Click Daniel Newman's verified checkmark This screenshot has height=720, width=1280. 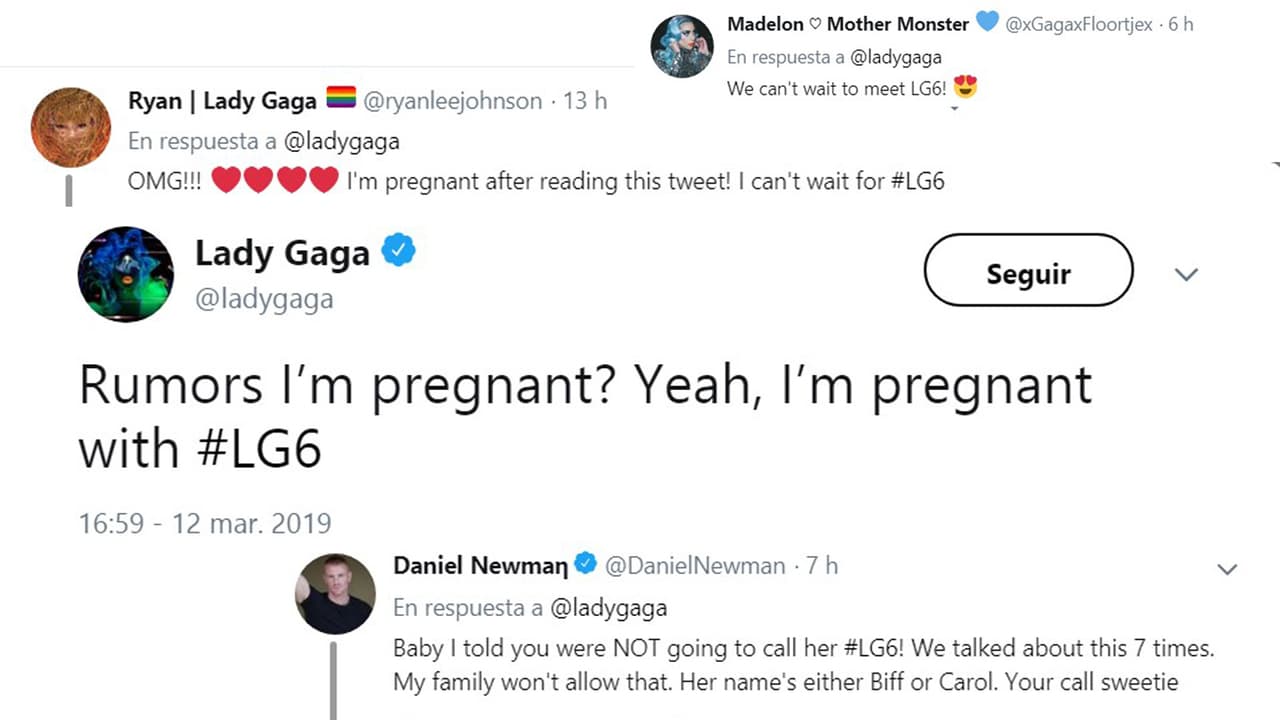585,563
